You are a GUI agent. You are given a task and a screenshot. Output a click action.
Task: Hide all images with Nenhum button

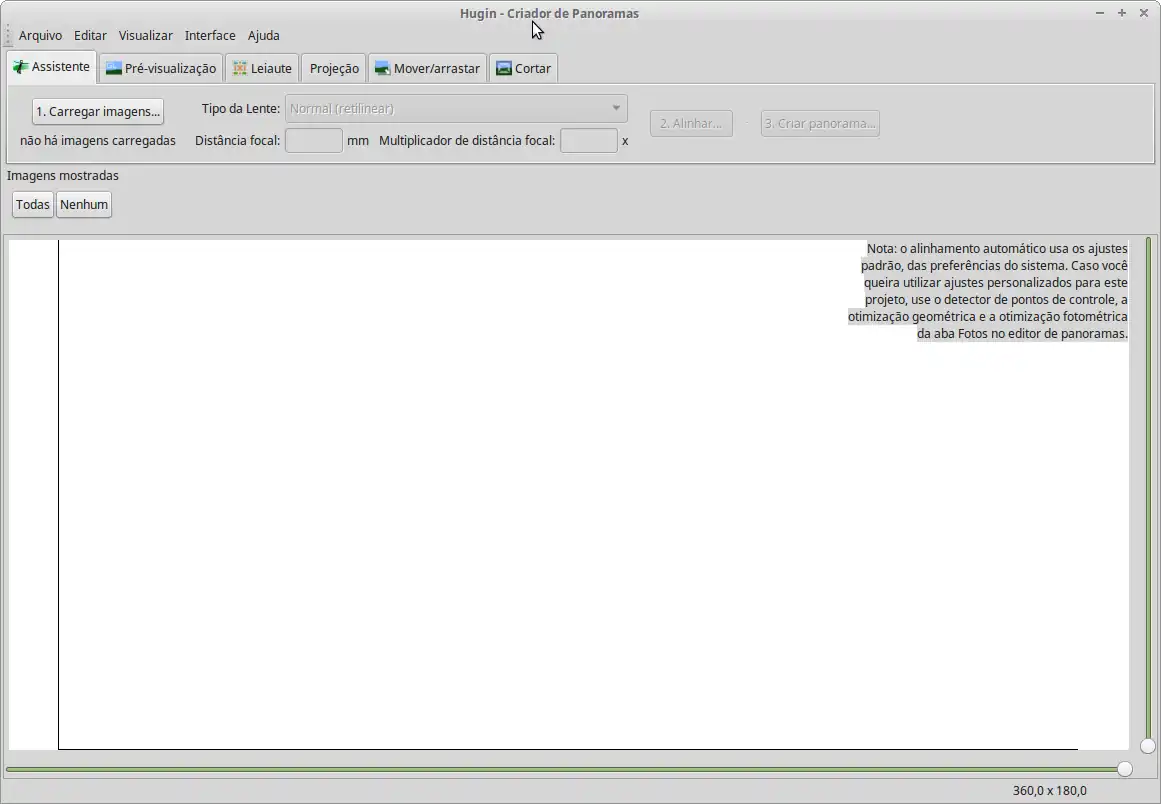[x=84, y=204]
